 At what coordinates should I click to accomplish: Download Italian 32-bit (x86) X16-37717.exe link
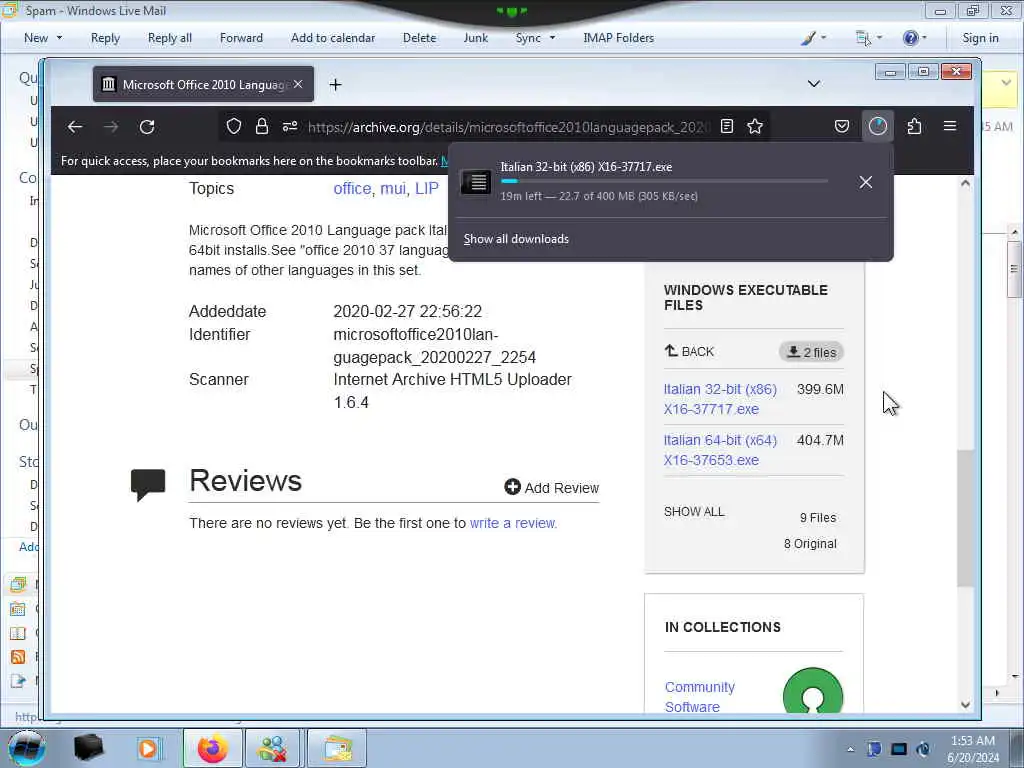click(x=720, y=399)
